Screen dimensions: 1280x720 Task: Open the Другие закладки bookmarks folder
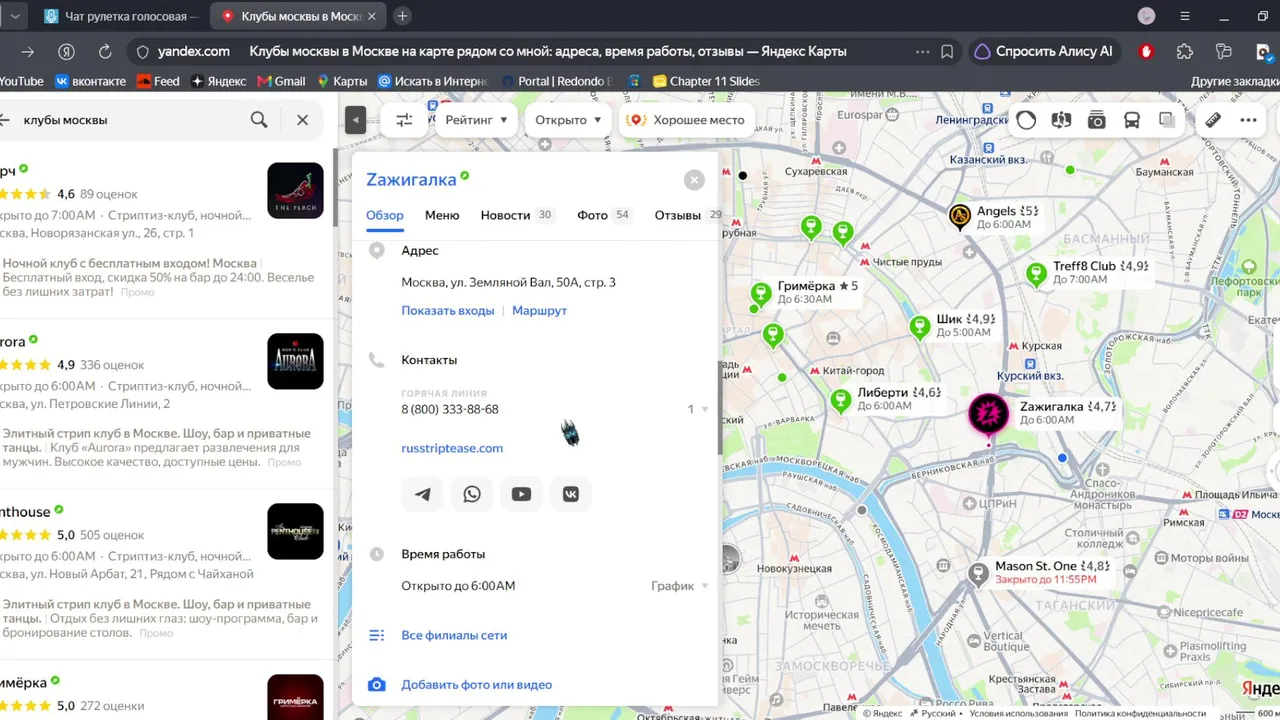[1235, 81]
